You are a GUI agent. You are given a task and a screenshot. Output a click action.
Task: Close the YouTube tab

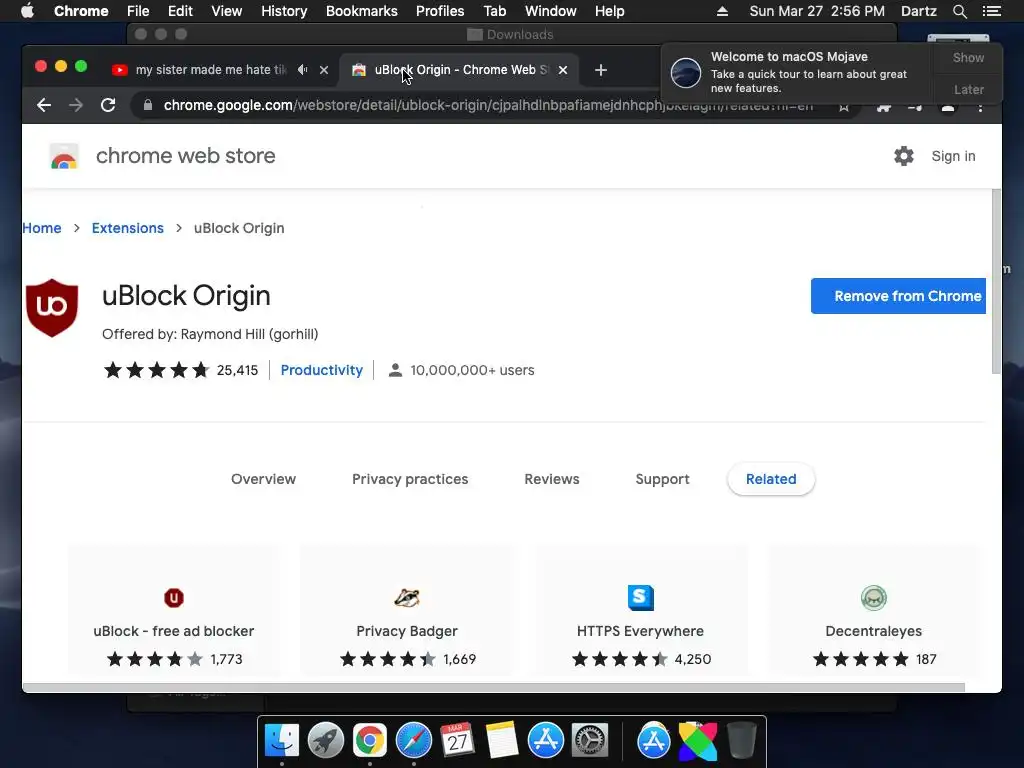[x=324, y=70]
